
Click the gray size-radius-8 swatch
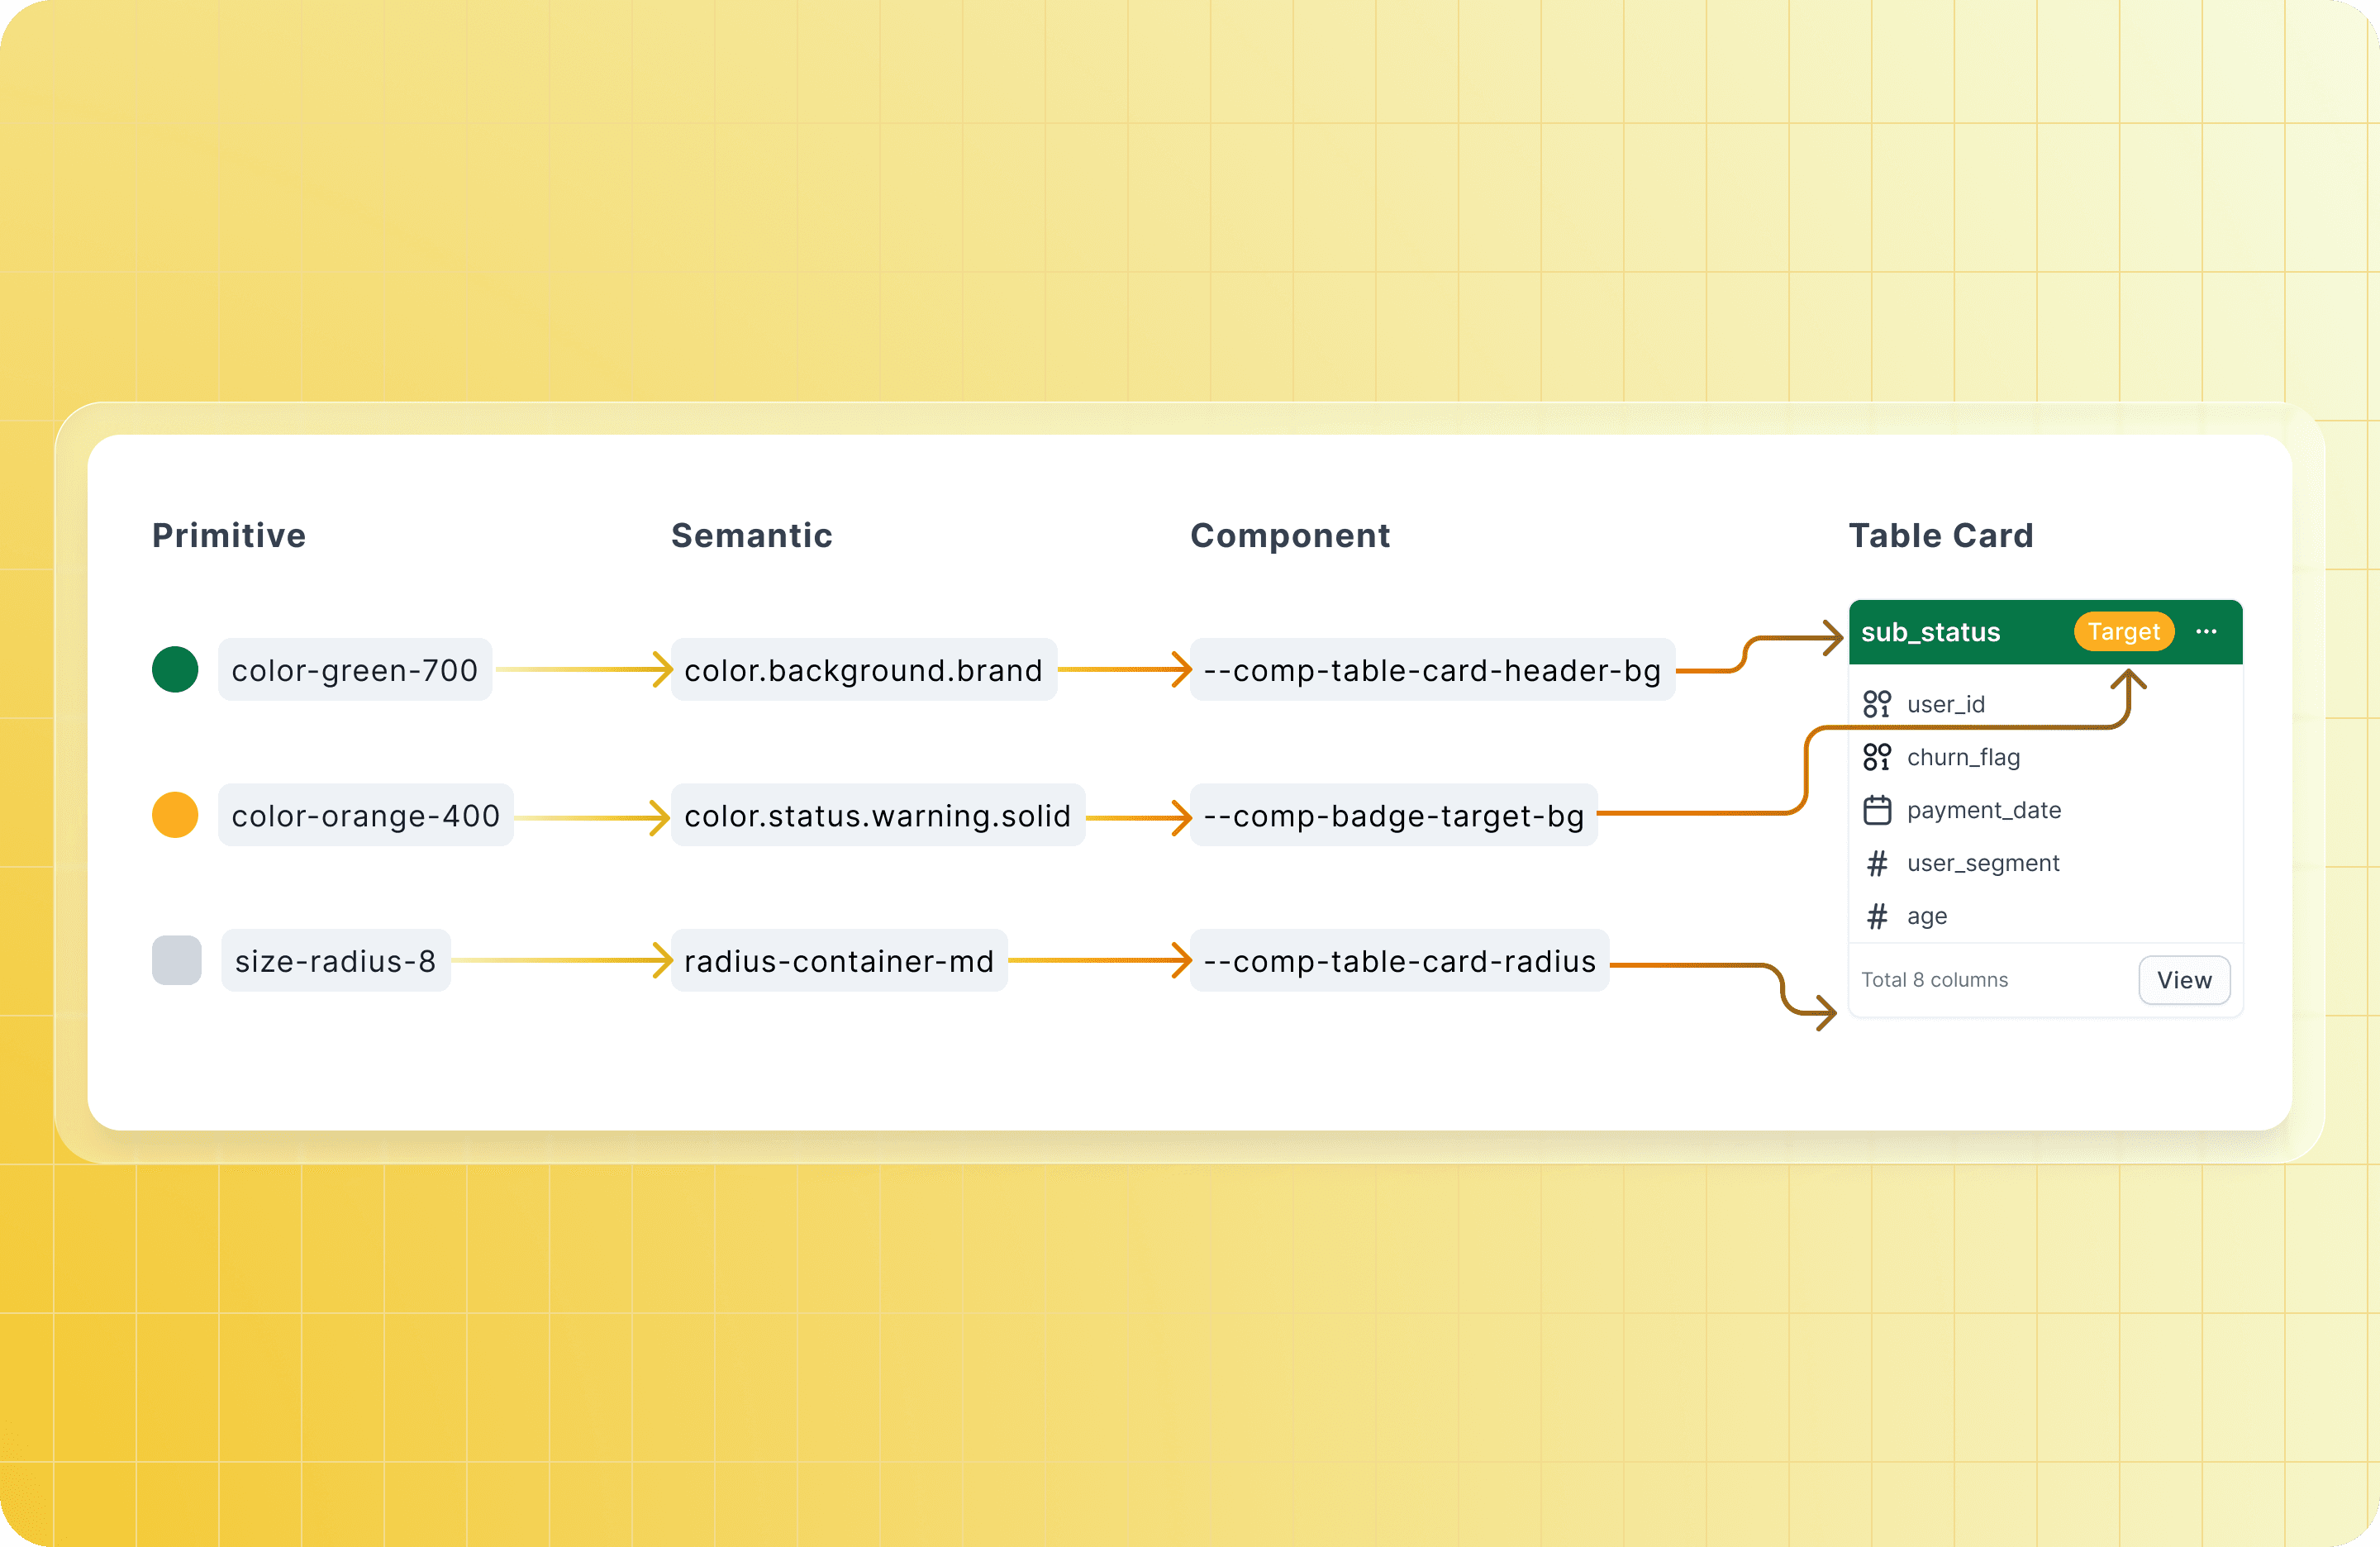click(176, 960)
